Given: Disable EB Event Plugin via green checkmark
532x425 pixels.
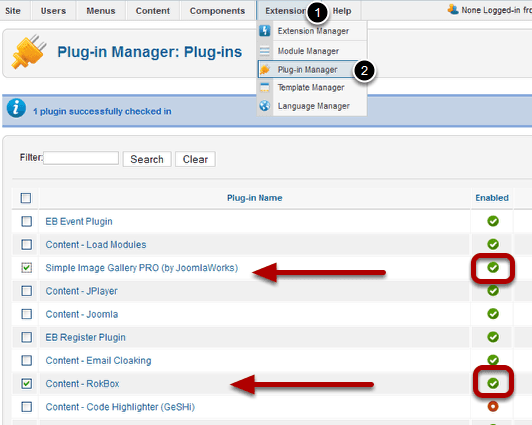Looking at the screenshot, I should click(493, 221).
